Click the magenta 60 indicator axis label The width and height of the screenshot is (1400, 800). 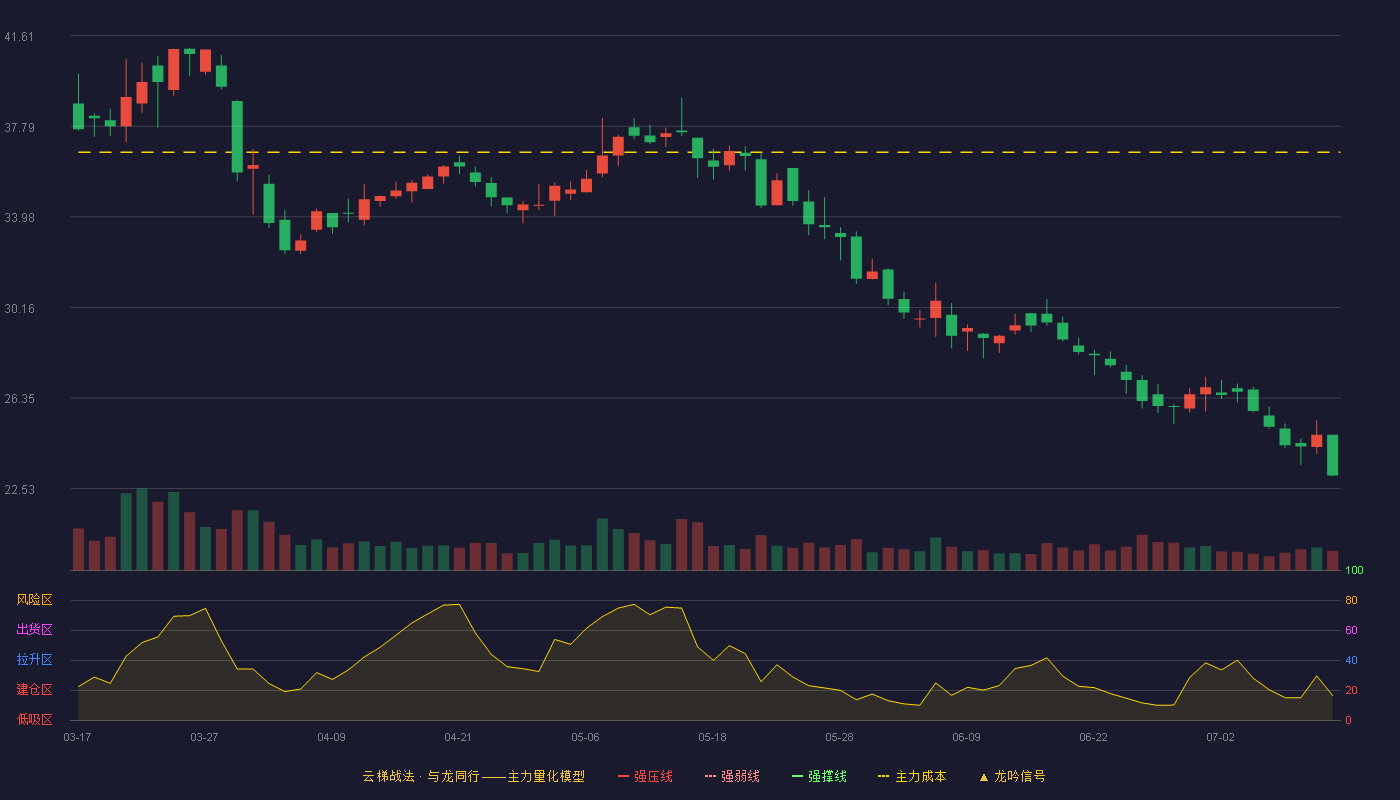click(x=1351, y=631)
